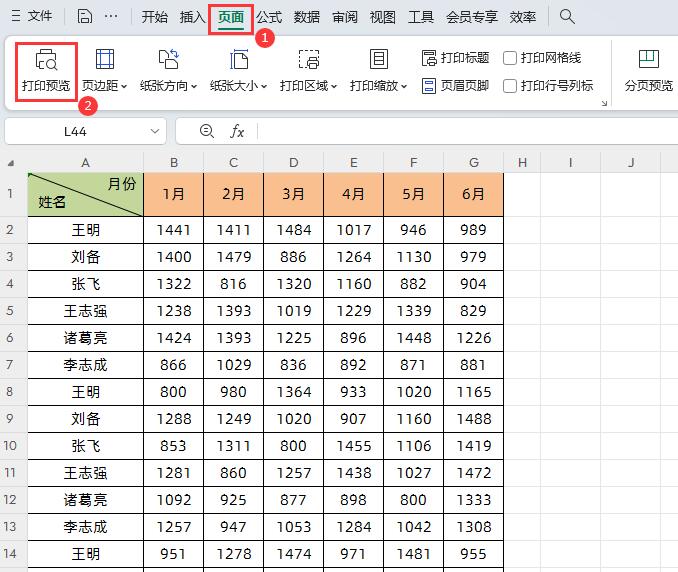
Task: Click the orange 1月 header cell
Action: (173, 195)
